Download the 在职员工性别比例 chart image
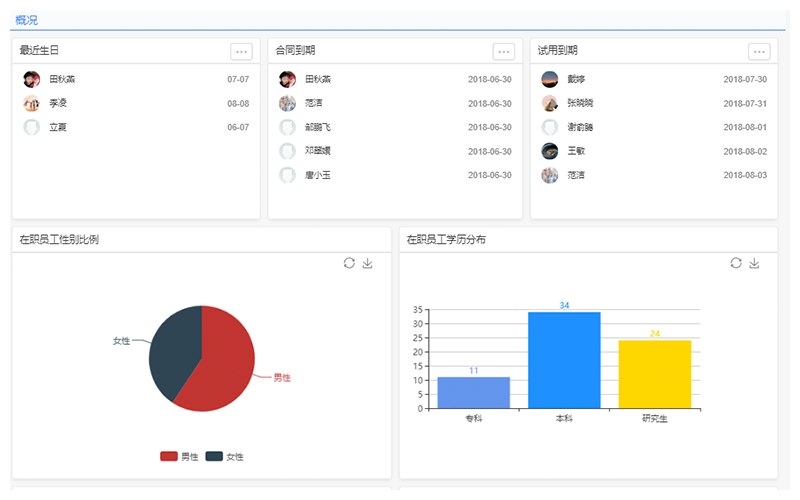 tap(367, 263)
